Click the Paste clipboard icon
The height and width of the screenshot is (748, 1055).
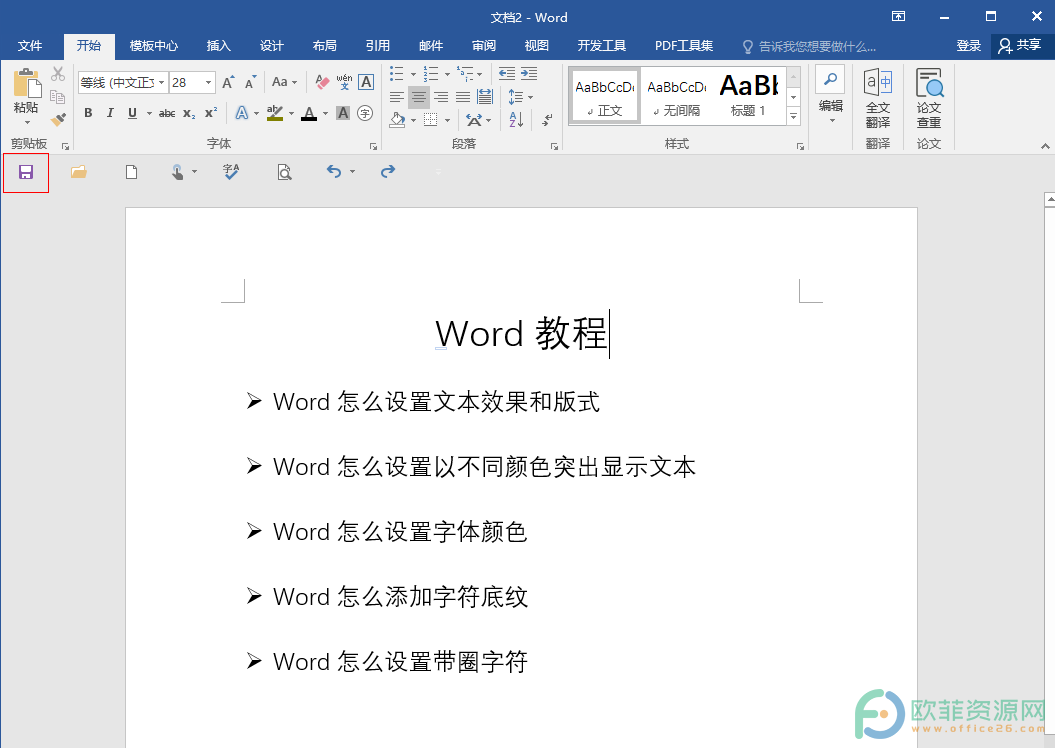click(x=26, y=83)
